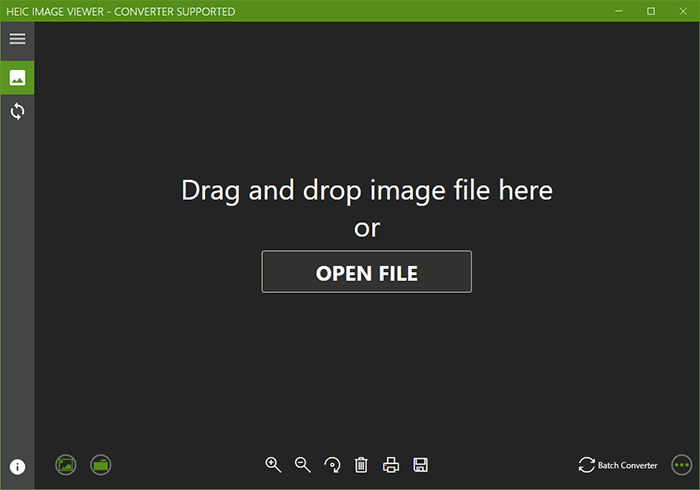
Task: Zoom out of the image
Action: pos(302,464)
